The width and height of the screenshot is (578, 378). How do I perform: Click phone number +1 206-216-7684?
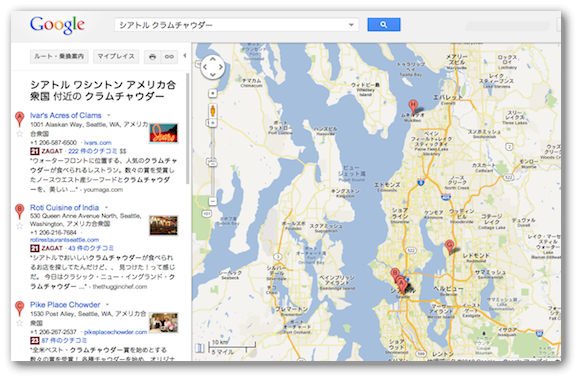coord(53,232)
